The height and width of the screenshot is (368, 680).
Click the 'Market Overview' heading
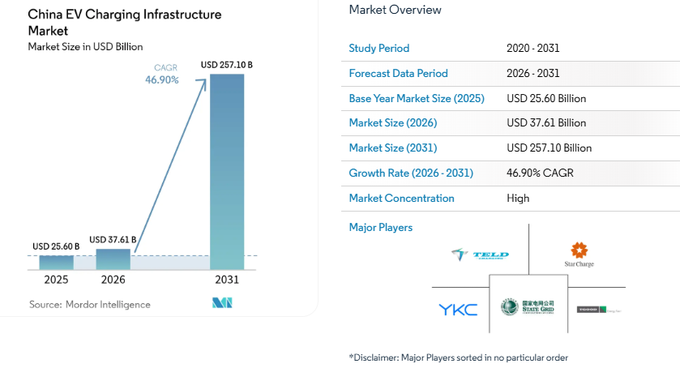point(395,10)
